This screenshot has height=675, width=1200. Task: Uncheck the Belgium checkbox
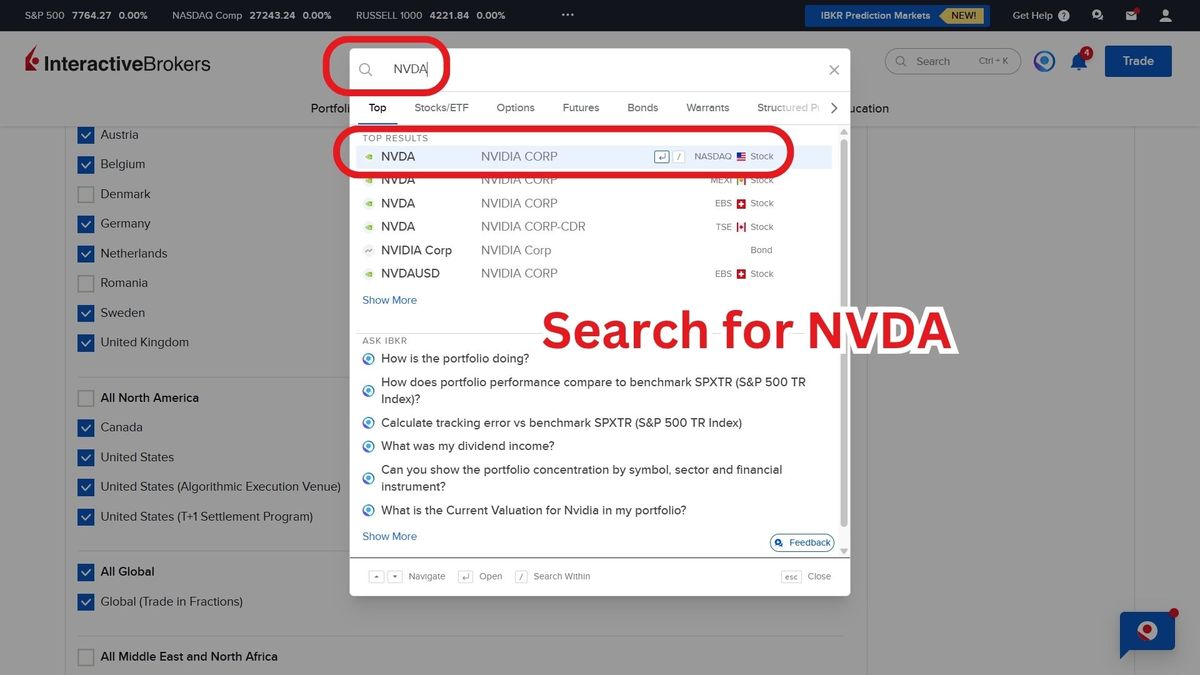[86, 164]
